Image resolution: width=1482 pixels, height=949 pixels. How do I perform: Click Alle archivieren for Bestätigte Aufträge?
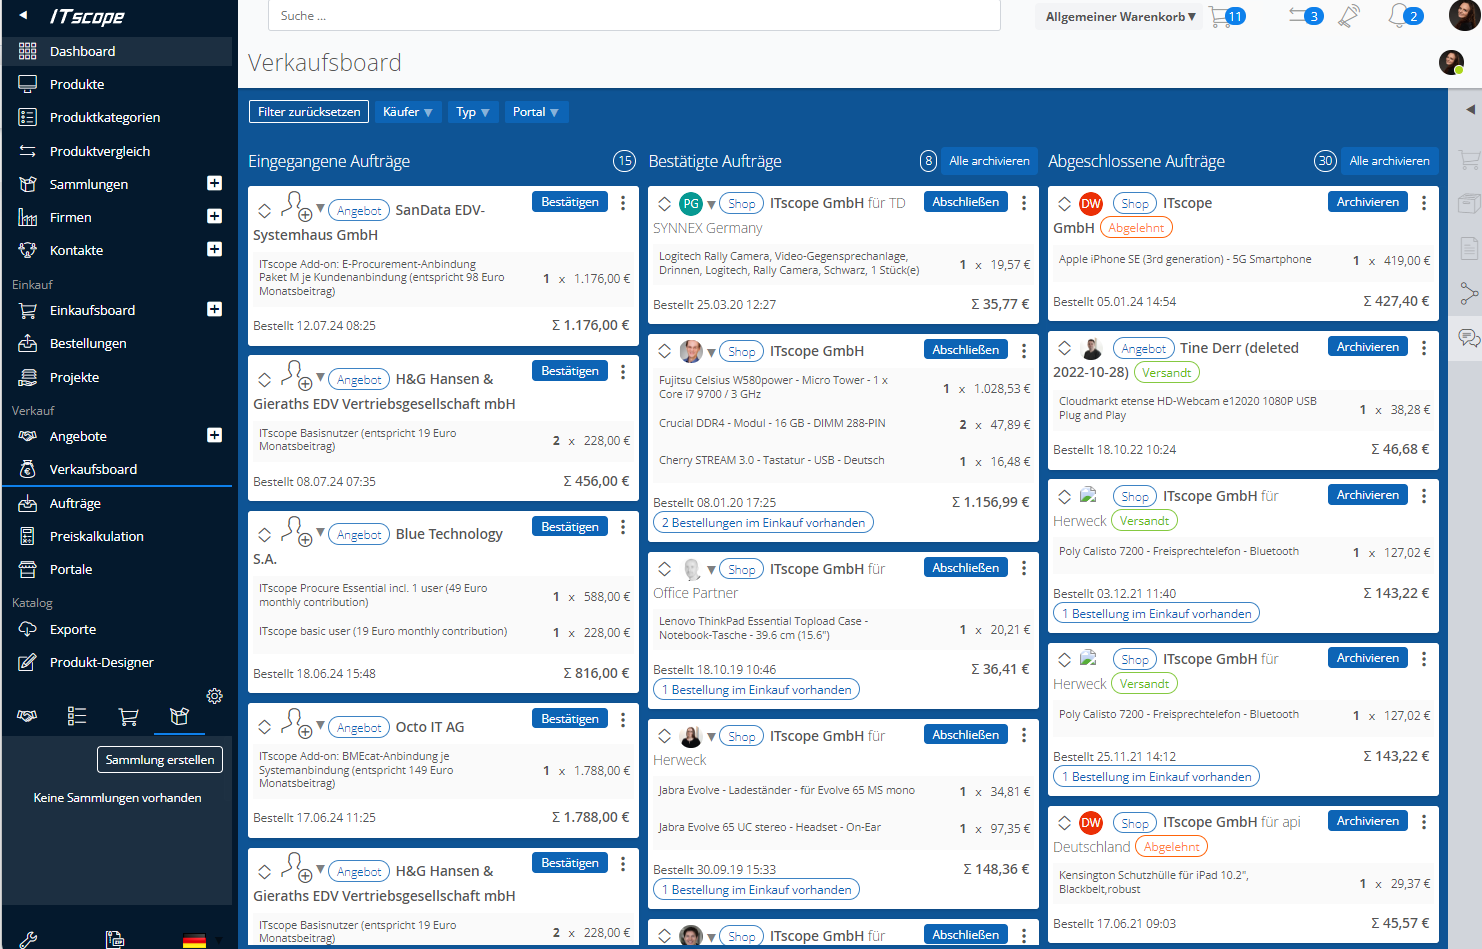click(989, 161)
